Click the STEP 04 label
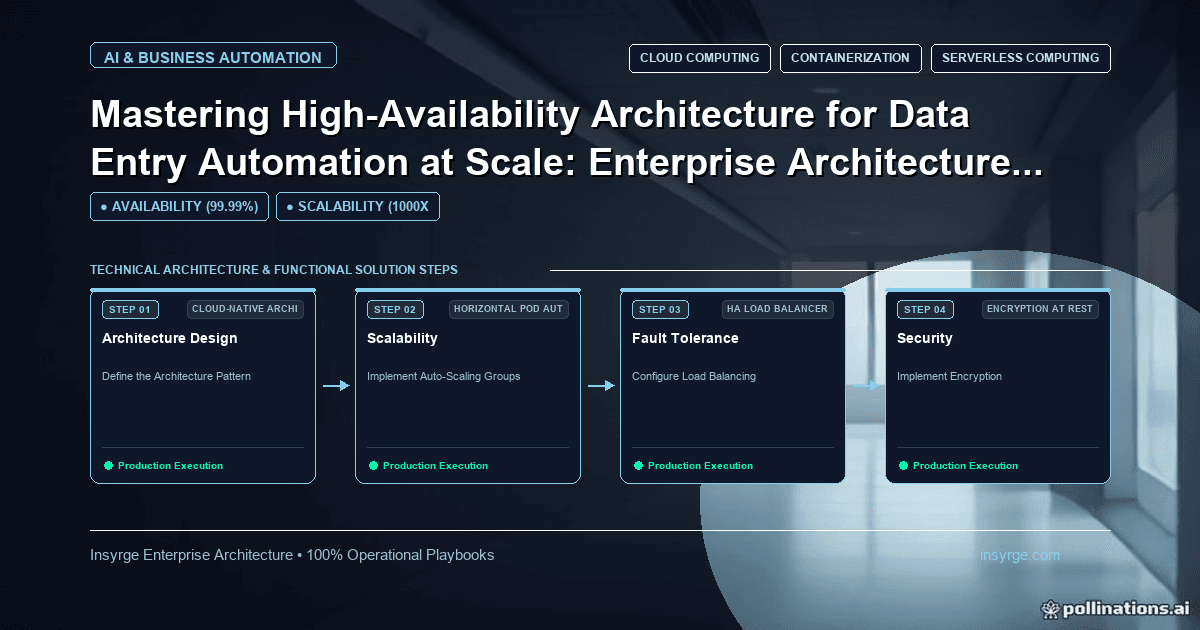This screenshot has height=630, width=1200. (925, 309)
